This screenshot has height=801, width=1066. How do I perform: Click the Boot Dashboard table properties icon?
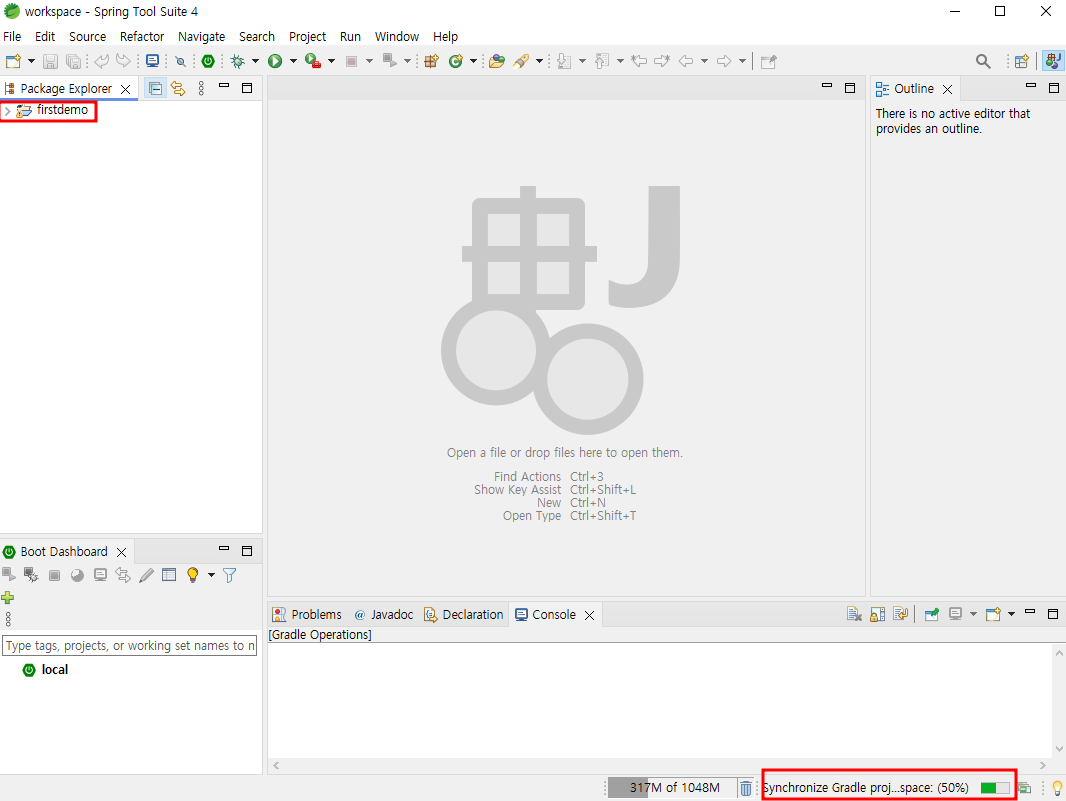(x=169, y=575)
